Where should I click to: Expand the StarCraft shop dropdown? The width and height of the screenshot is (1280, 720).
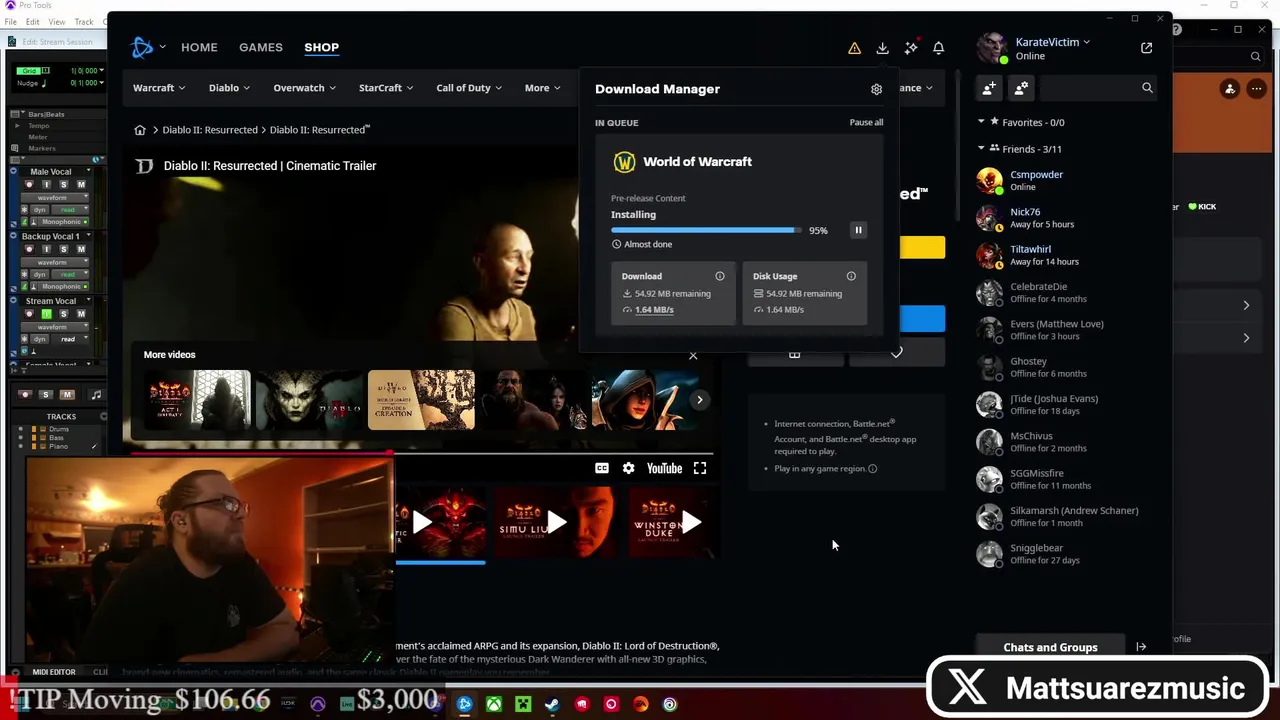click(386, 88)
